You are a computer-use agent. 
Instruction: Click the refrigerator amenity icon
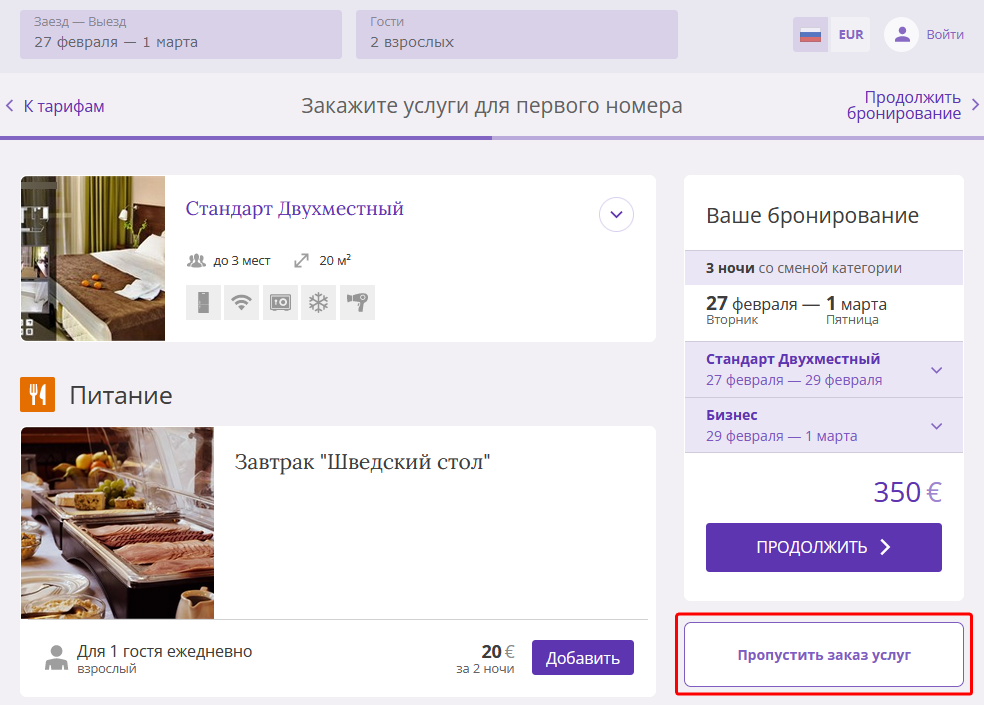point(203,303)
